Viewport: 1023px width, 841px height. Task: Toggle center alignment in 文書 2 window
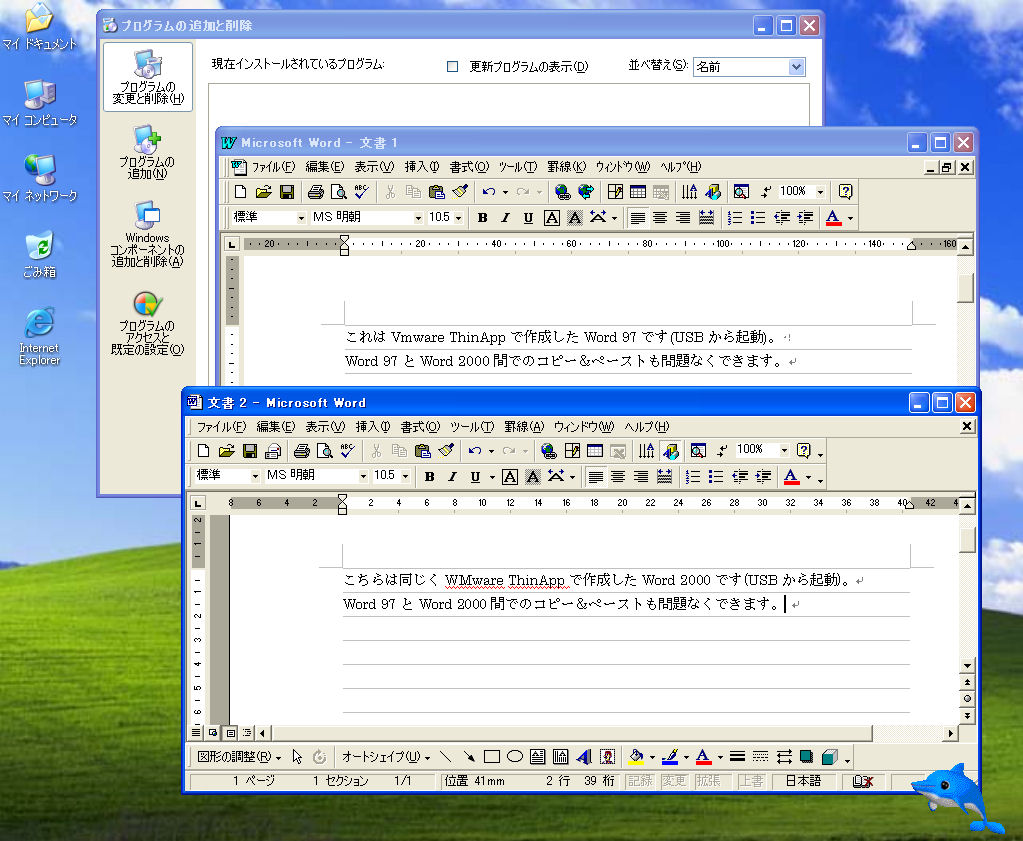click(617, 477)
